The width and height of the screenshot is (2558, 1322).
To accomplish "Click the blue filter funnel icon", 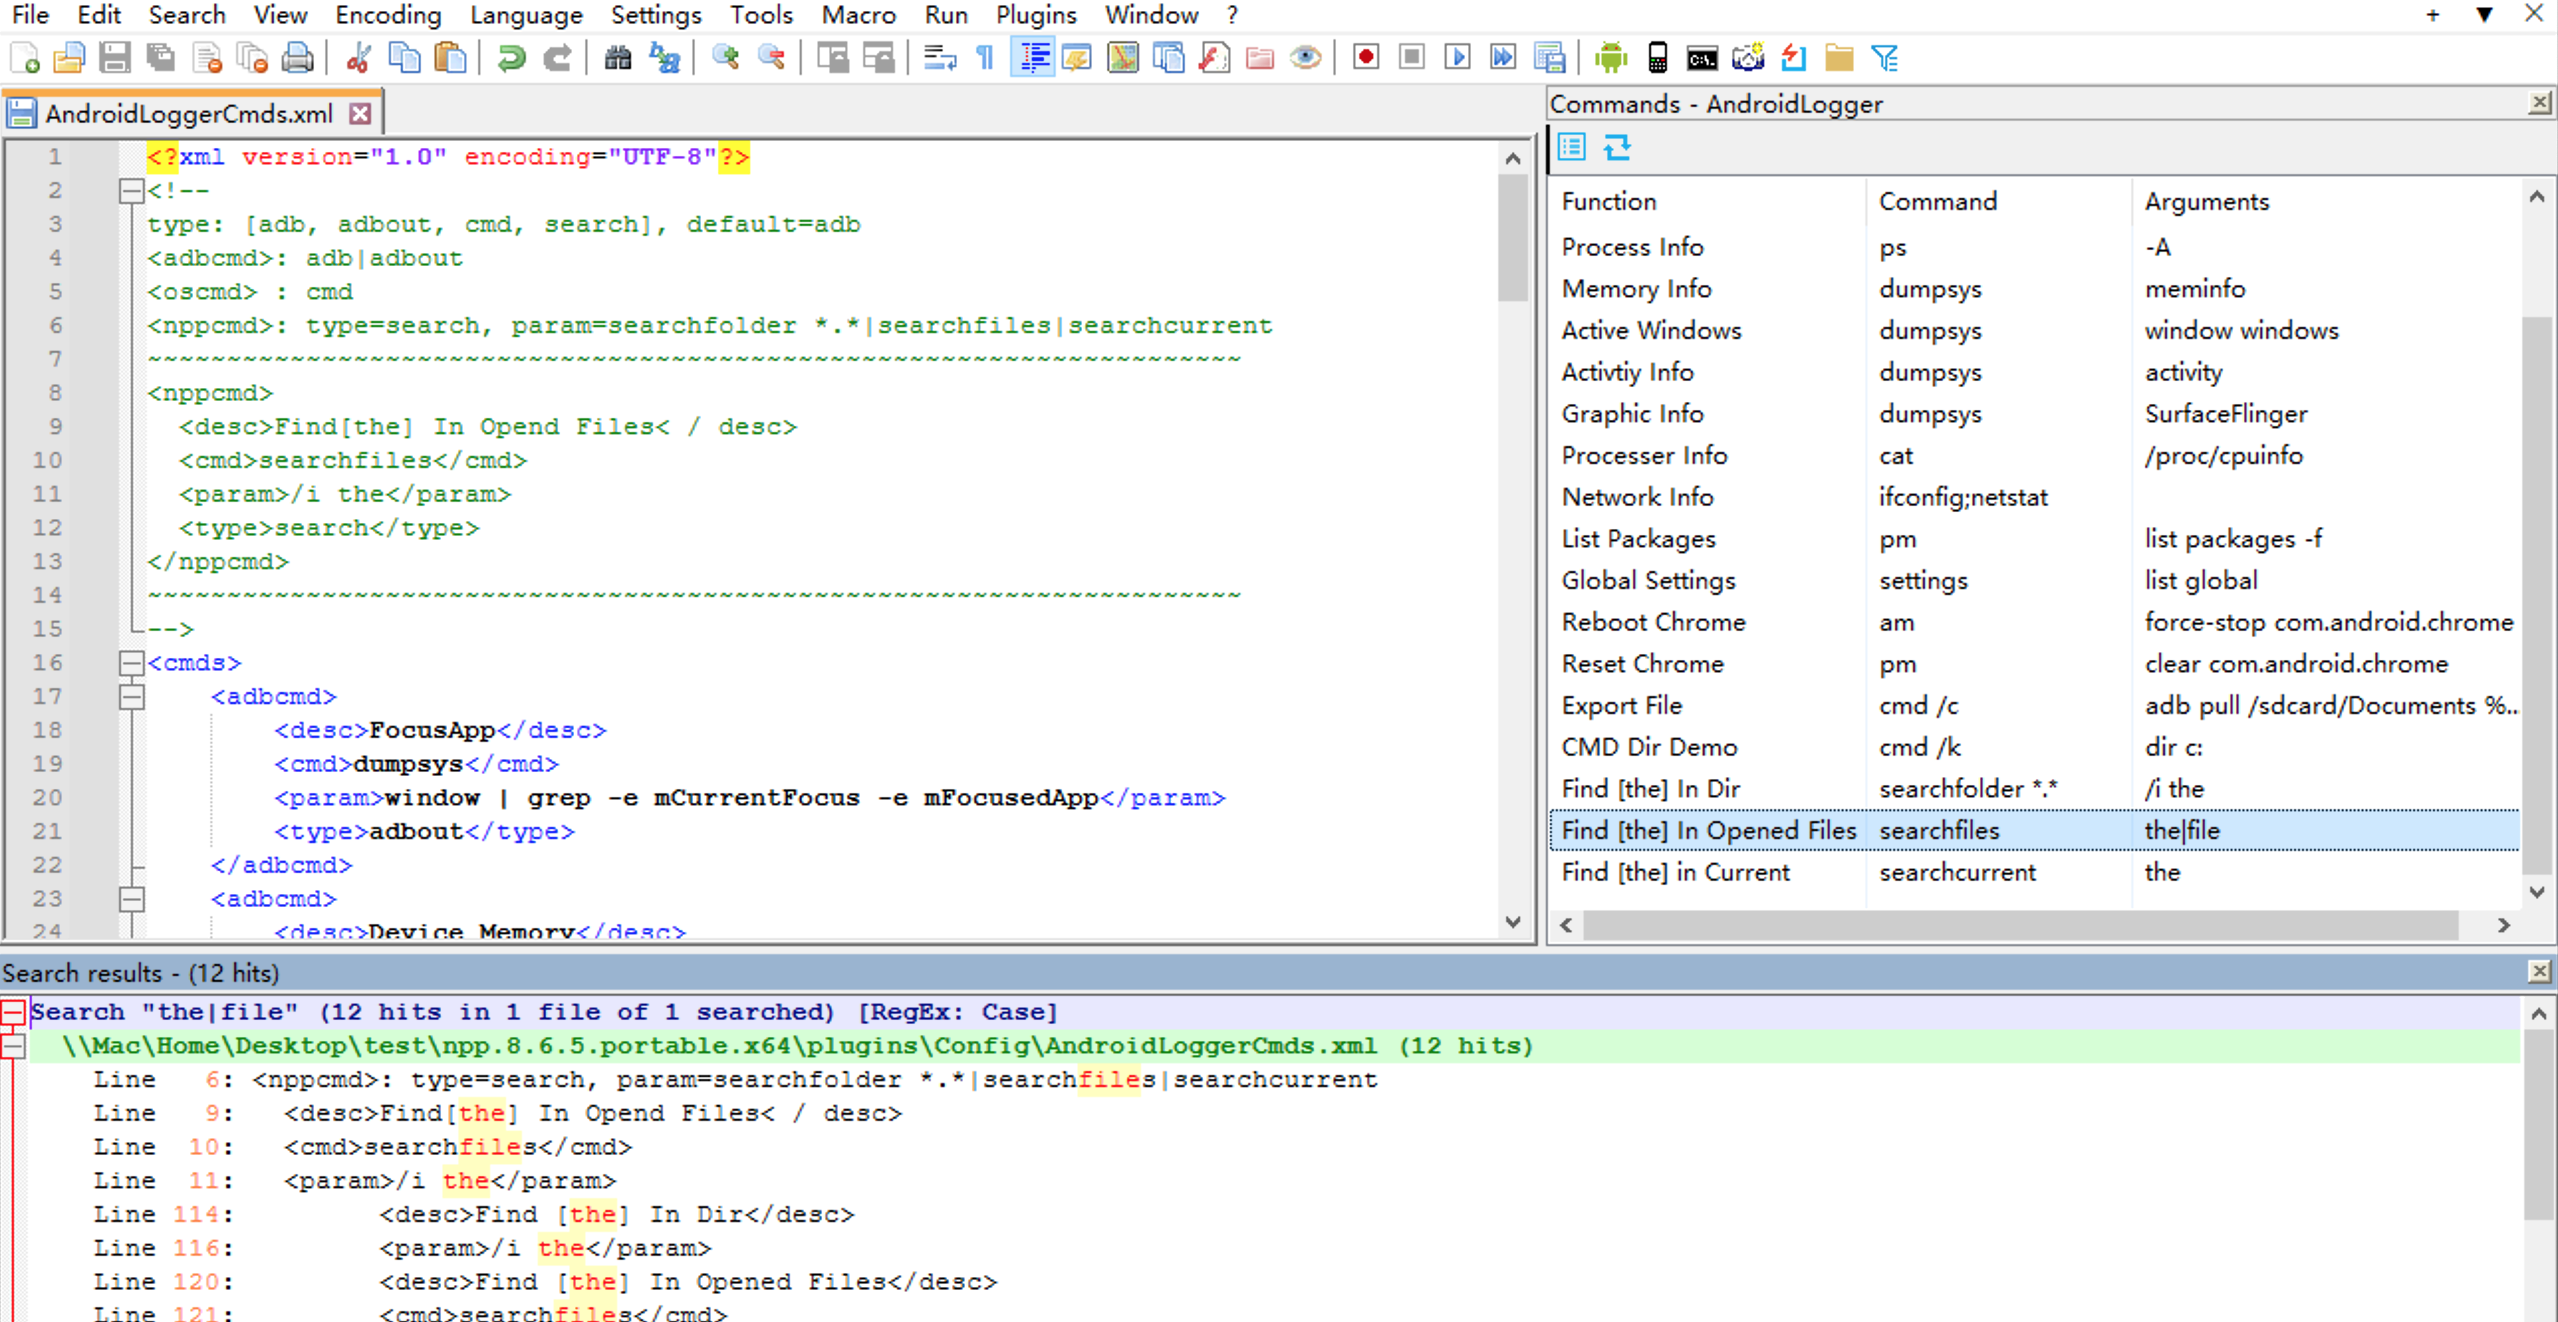I will pos(1885,58).
